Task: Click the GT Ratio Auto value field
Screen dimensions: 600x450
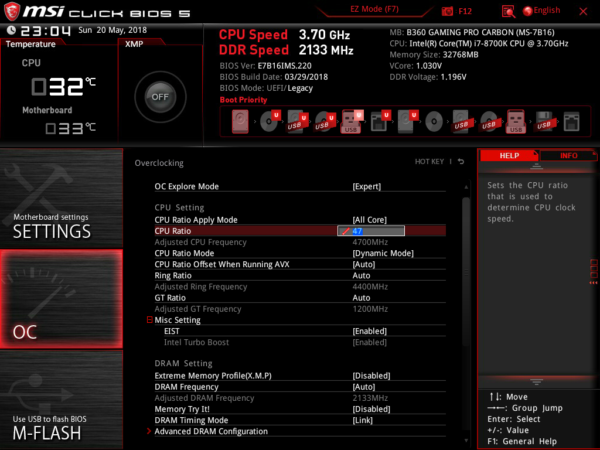Action: click(361, 298)
